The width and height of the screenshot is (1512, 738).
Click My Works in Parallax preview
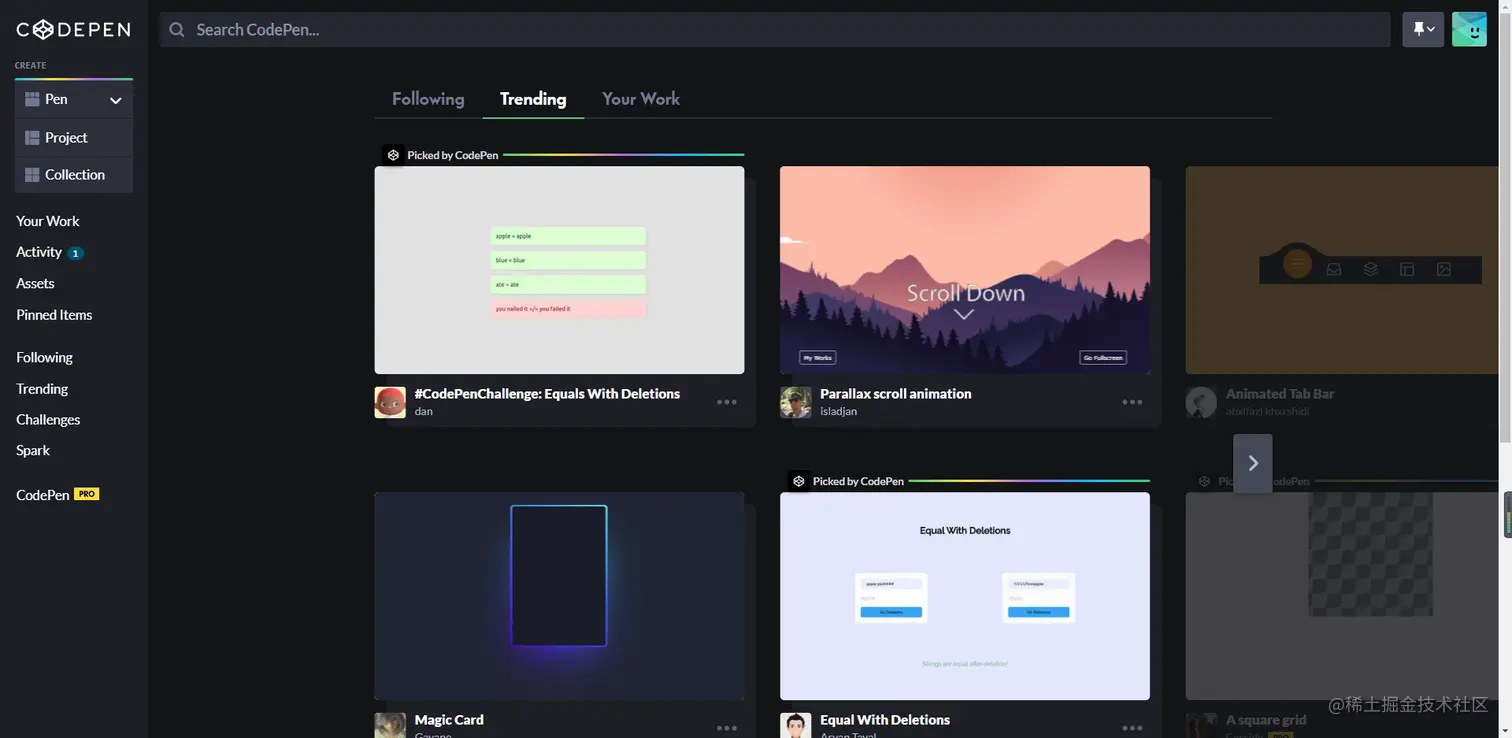pos(817,357)
